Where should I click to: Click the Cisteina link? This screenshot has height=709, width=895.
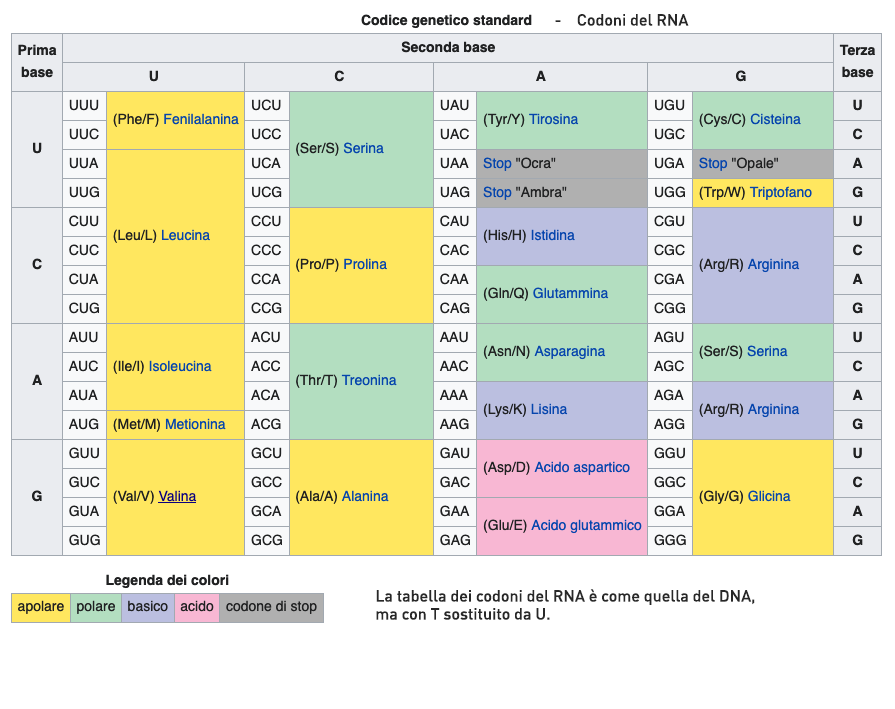[775, 119]
